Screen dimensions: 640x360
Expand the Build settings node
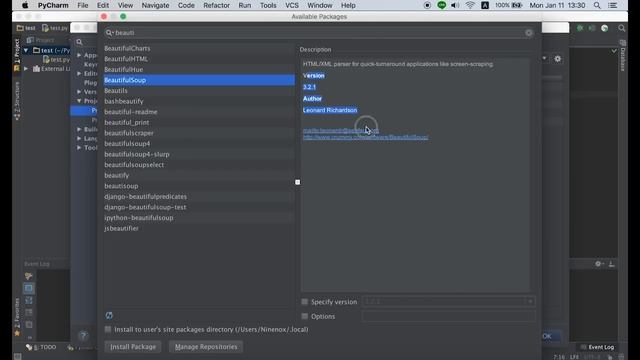pos(79,129)
